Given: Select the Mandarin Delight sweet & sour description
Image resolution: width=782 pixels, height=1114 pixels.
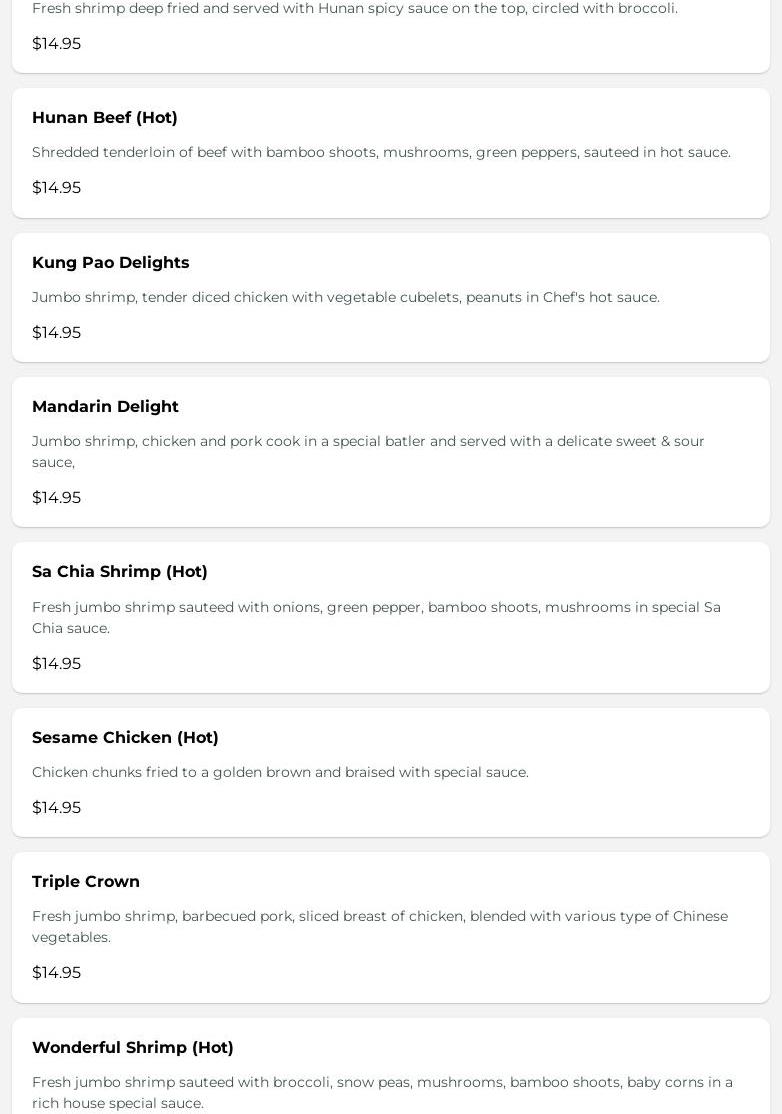Looking at the screenshot, I should point(368,451).
